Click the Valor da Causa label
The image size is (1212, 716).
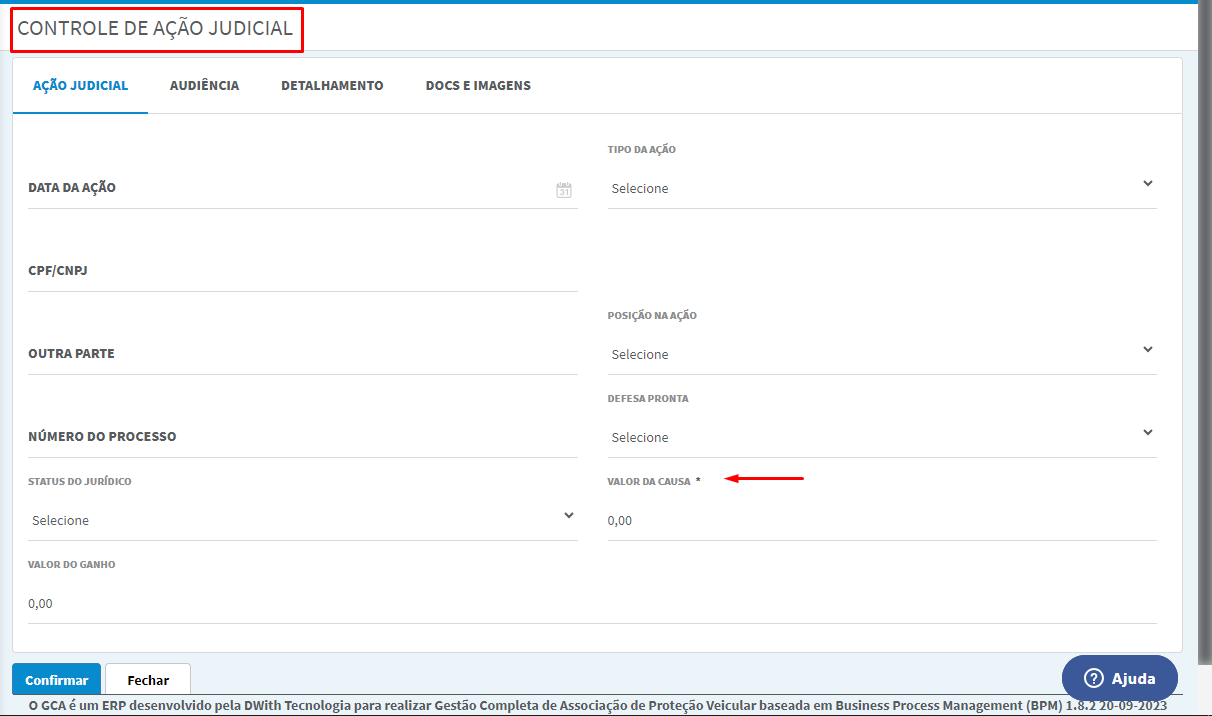tap(649, 482)
